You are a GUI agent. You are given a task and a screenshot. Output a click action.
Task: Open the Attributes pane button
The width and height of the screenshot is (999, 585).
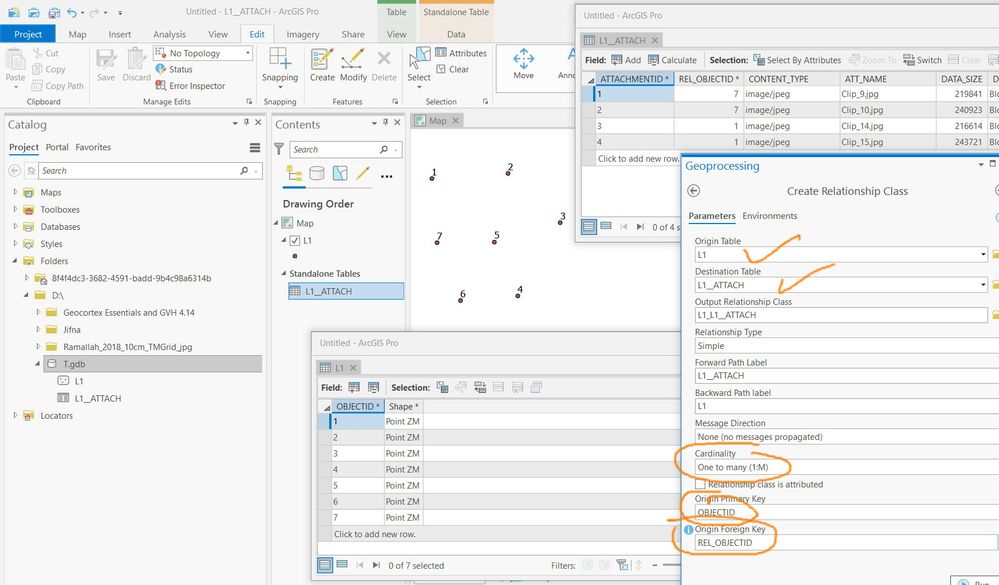(461, 54)
